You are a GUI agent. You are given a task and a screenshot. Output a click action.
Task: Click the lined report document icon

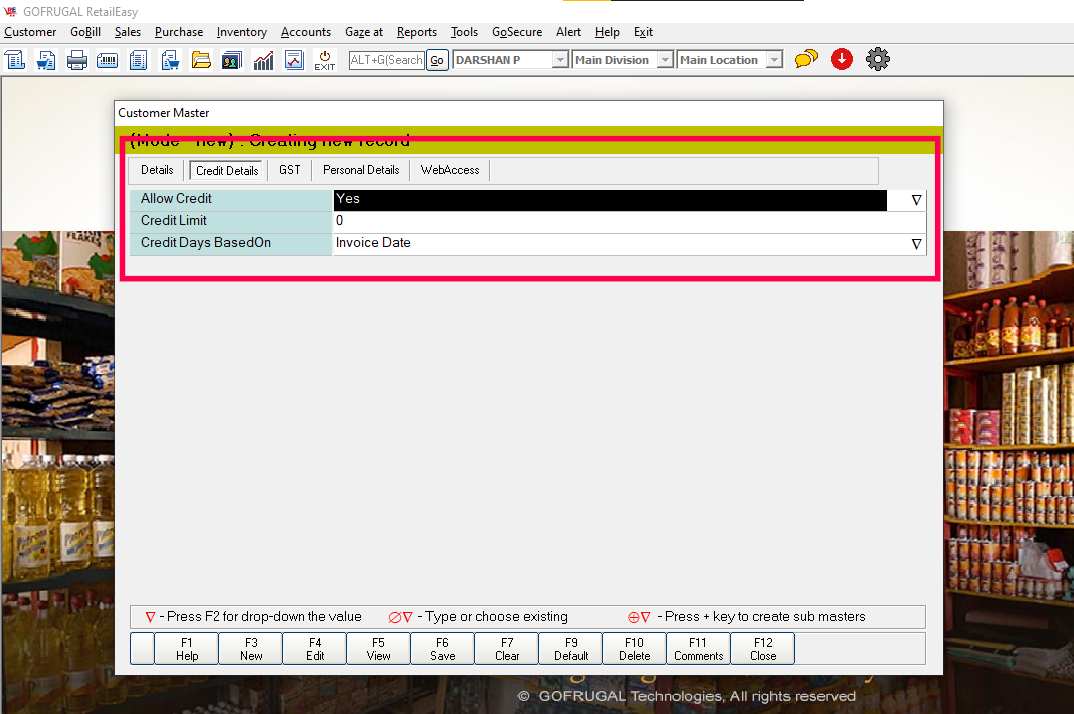pos(138,60)
